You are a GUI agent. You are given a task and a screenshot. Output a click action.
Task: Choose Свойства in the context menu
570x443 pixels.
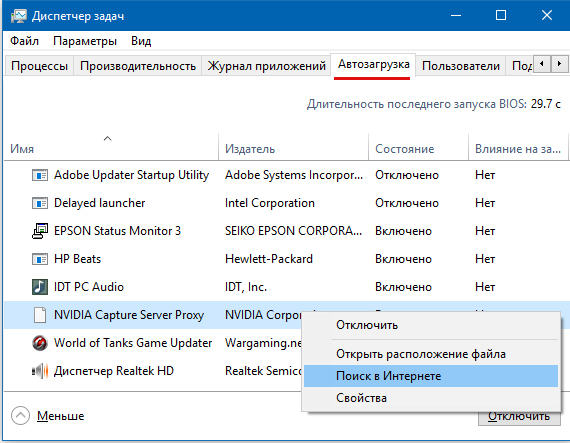coord(431,398)
